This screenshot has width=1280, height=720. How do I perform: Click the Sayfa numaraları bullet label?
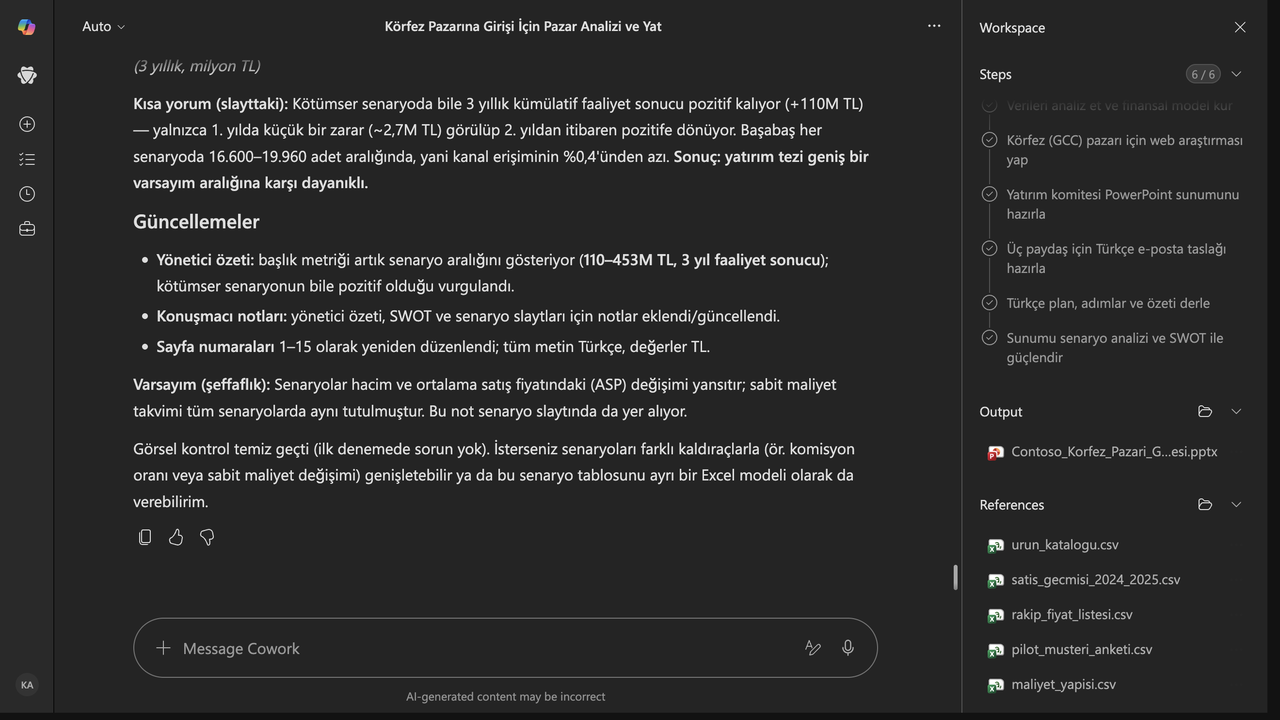pos(215,347)
